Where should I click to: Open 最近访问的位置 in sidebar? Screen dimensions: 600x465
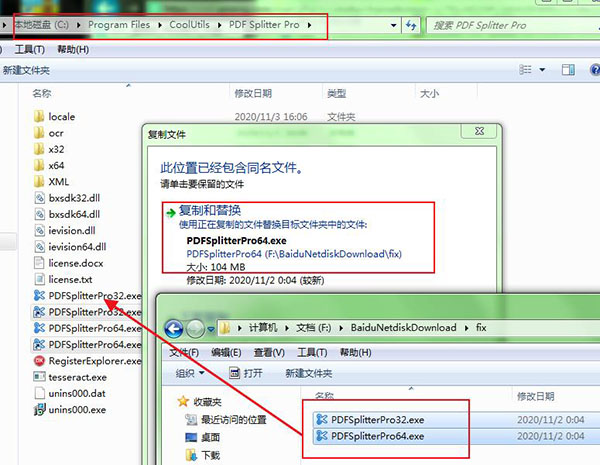[226, 420]
